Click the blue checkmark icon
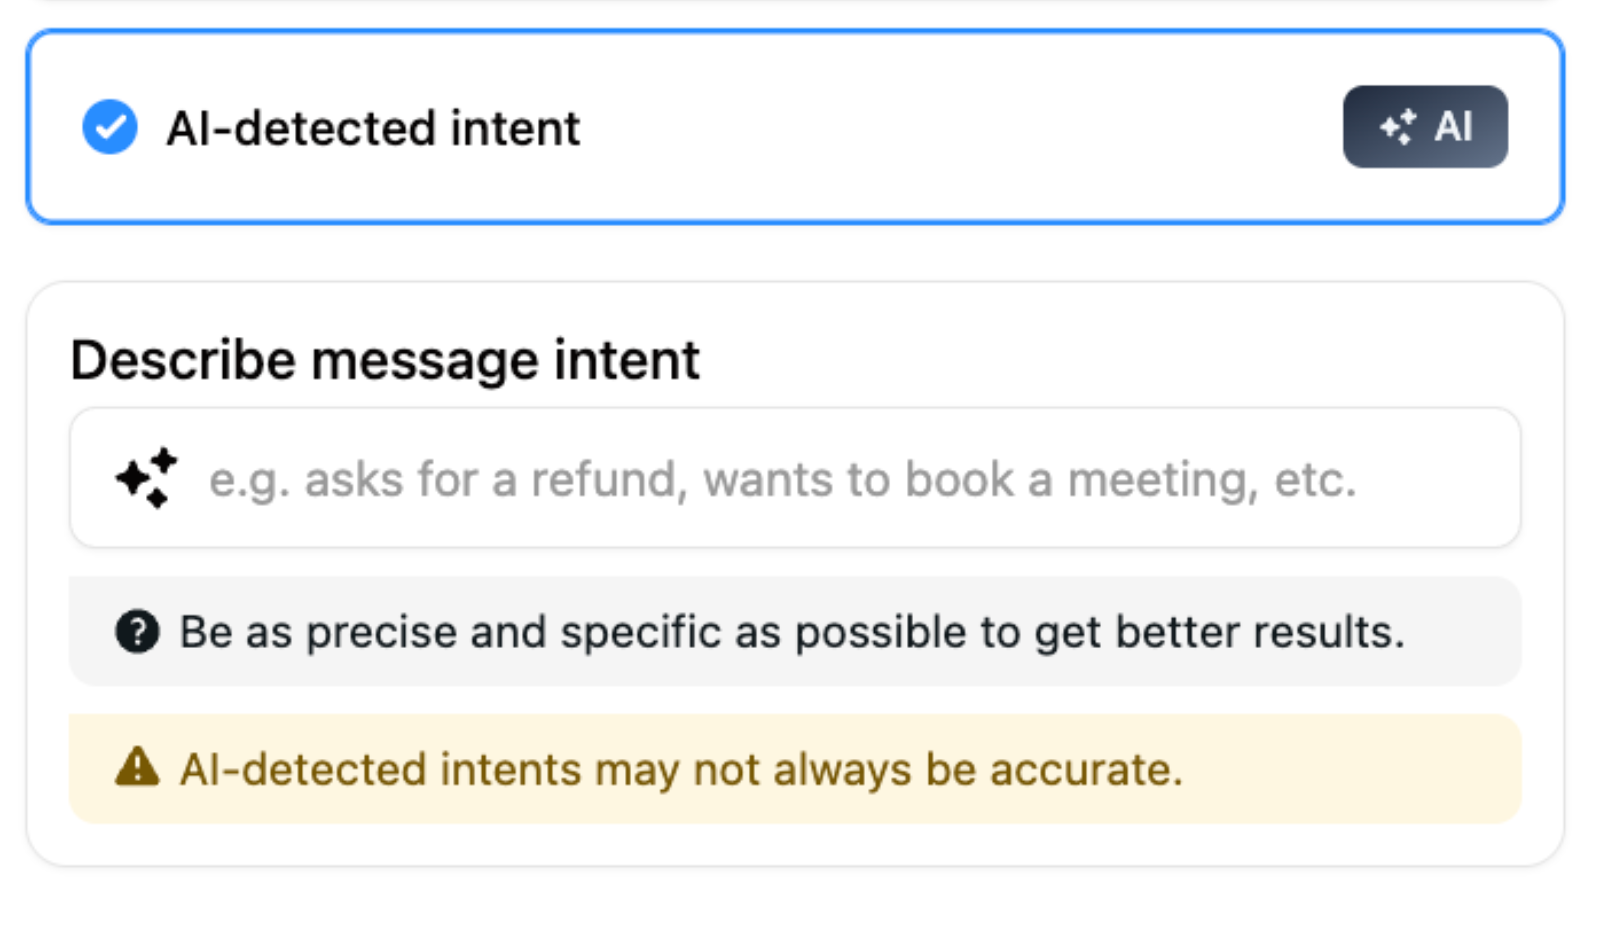Screen dimensions: 1600x930 click(x=110, y=127)
